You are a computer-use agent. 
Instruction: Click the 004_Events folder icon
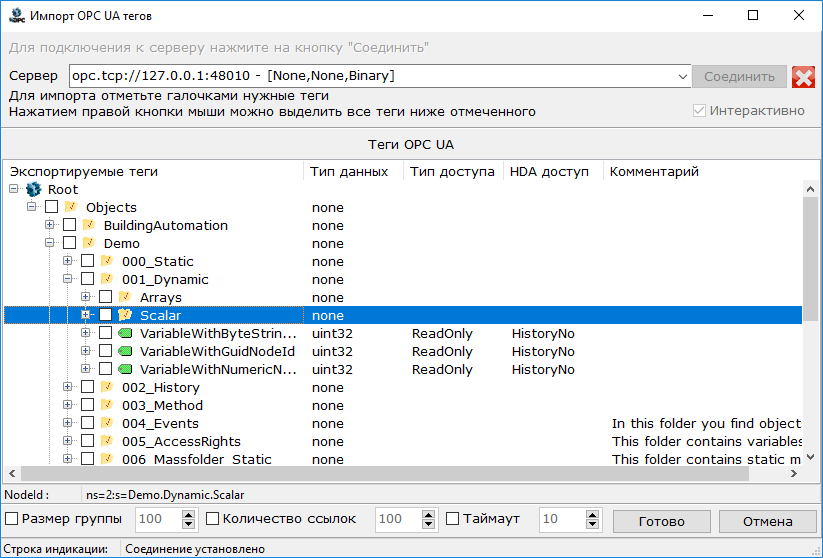coord(107,423)
